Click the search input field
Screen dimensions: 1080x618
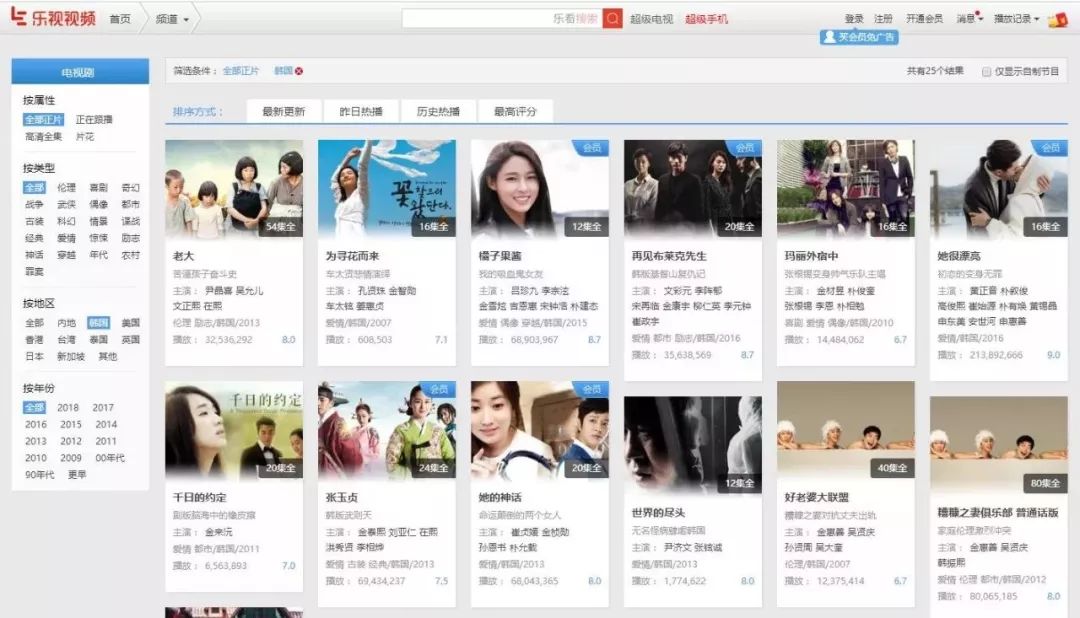click(x=500, y=18)
